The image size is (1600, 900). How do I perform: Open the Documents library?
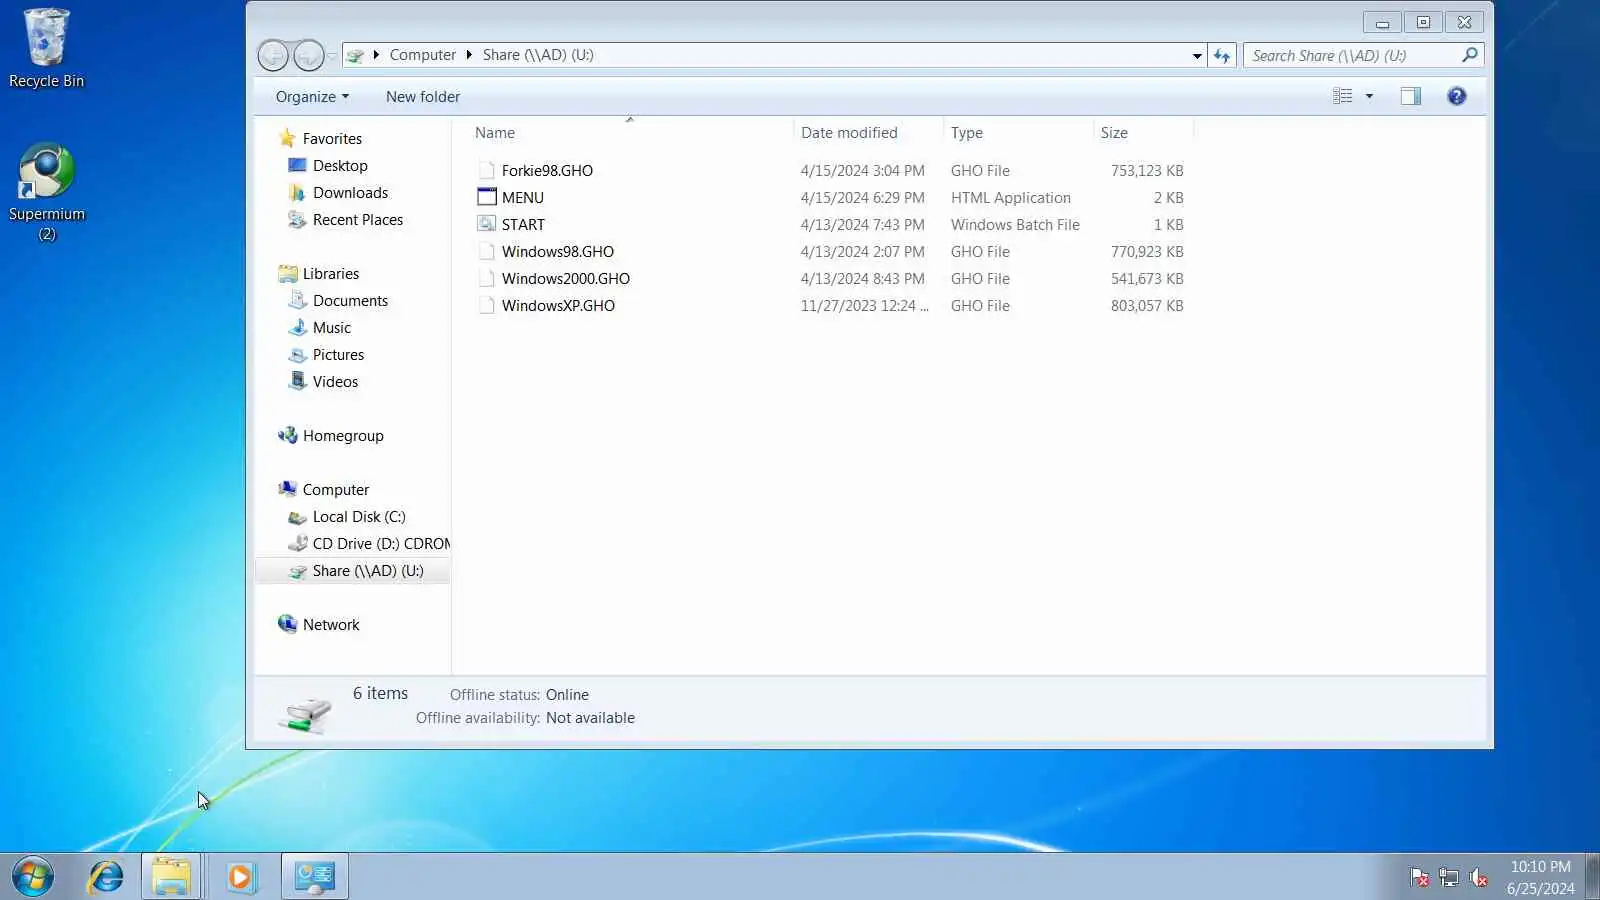pos(350,300)
